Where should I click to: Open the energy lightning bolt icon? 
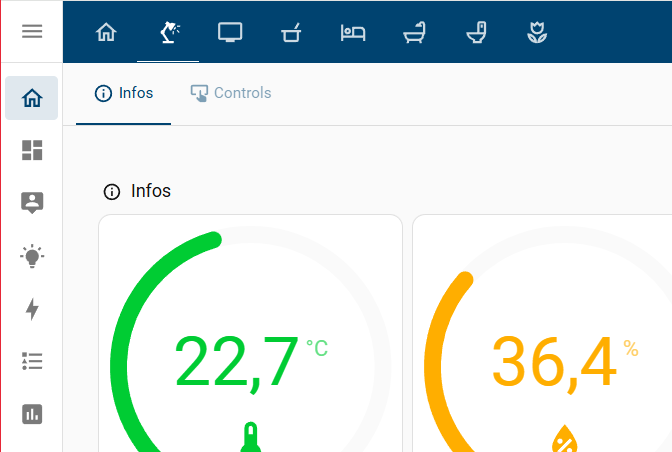(x=32, y=309)
